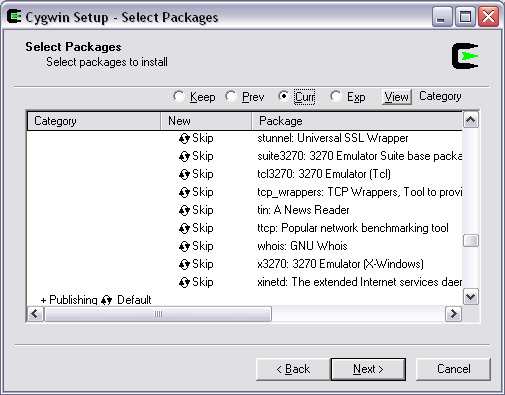This screenshot has height=395, width=505.
Task: Click Skip text for whois row
Action: coord(203,246)
